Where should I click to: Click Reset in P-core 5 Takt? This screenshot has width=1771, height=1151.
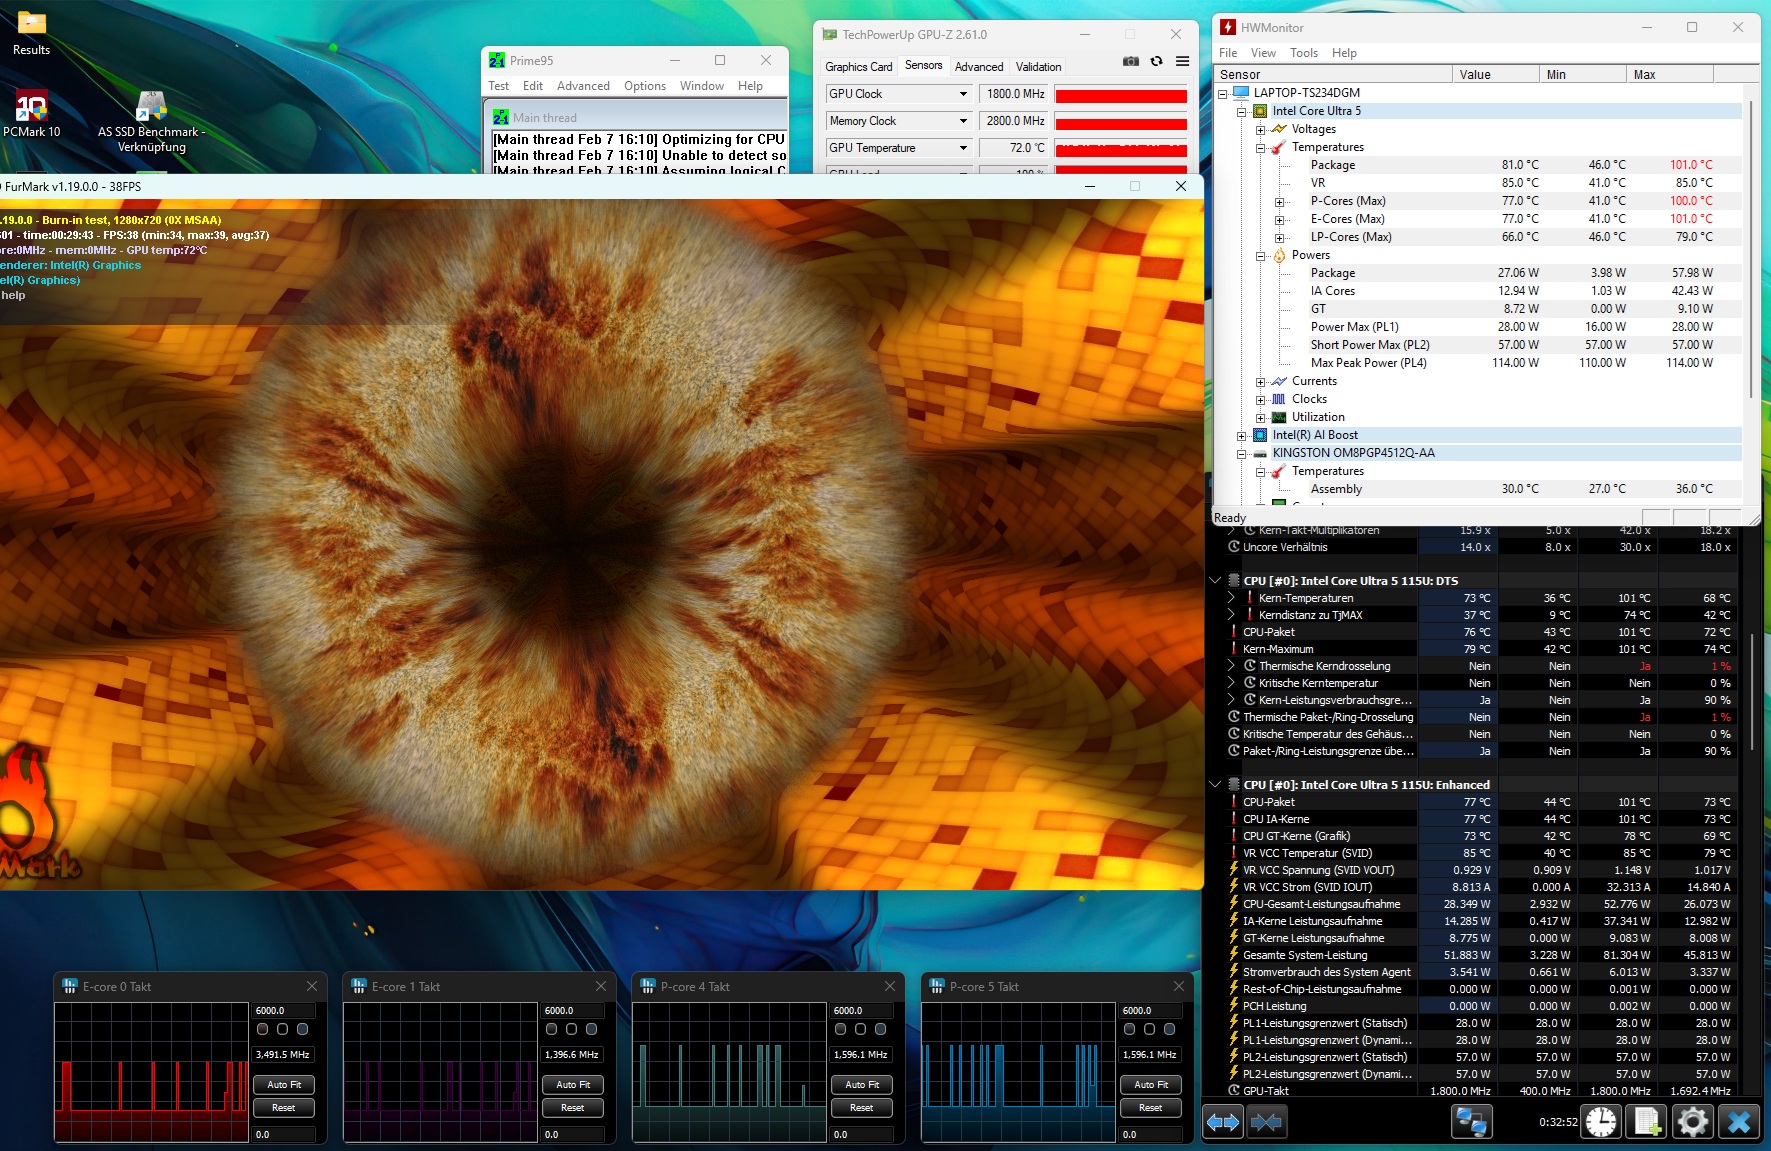tap(1150, 1108)
